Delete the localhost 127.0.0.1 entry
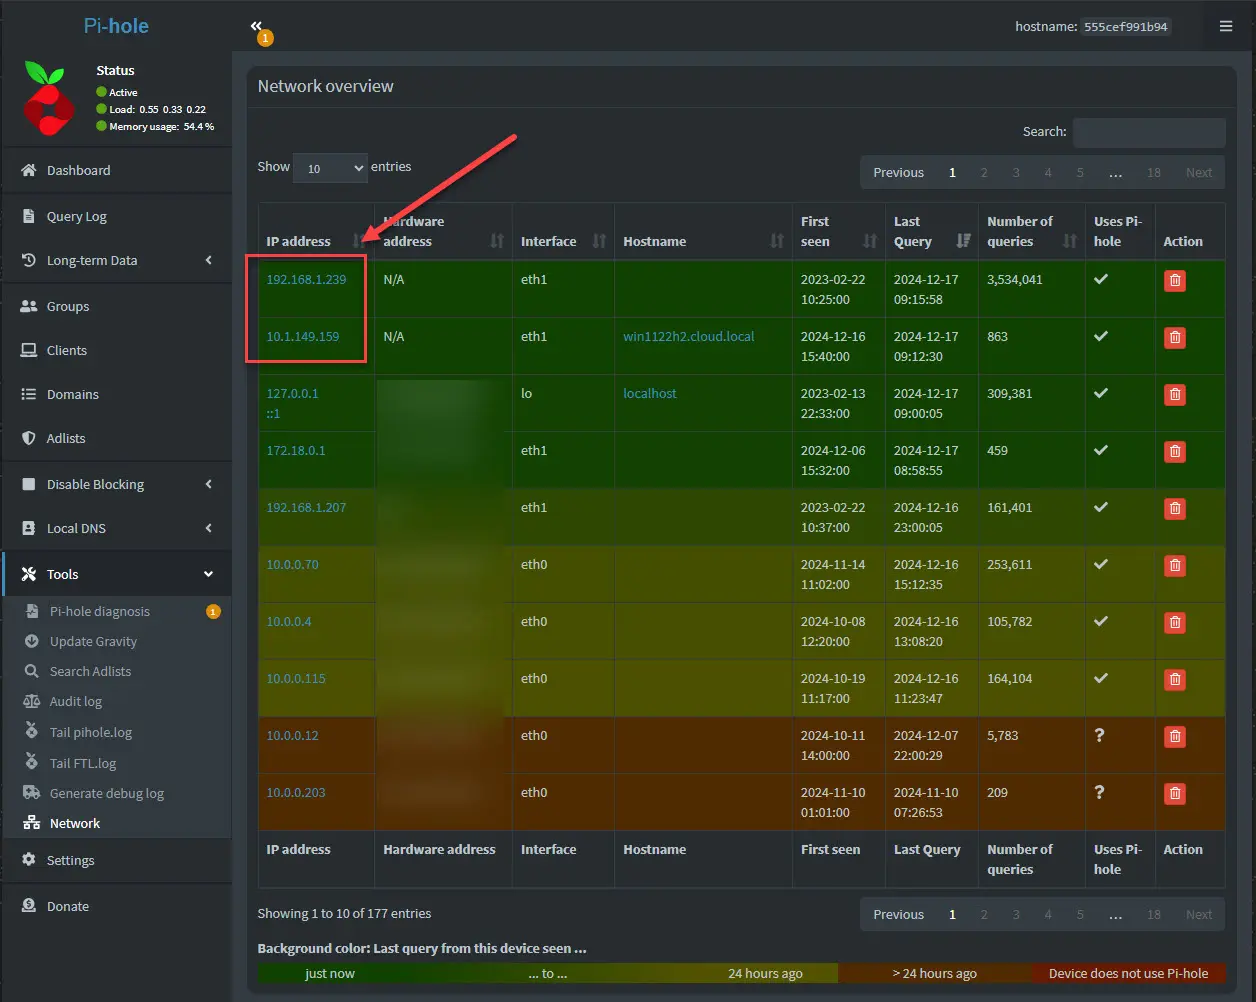The image size is (1256, 1002). pyautogui.click(x=1175, y=395)
